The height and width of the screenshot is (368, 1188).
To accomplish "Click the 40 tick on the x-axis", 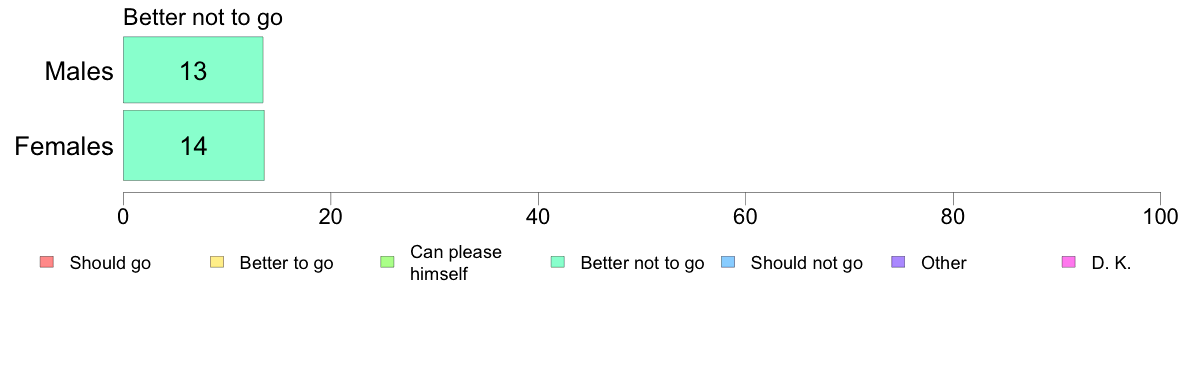I will (538, 216).
